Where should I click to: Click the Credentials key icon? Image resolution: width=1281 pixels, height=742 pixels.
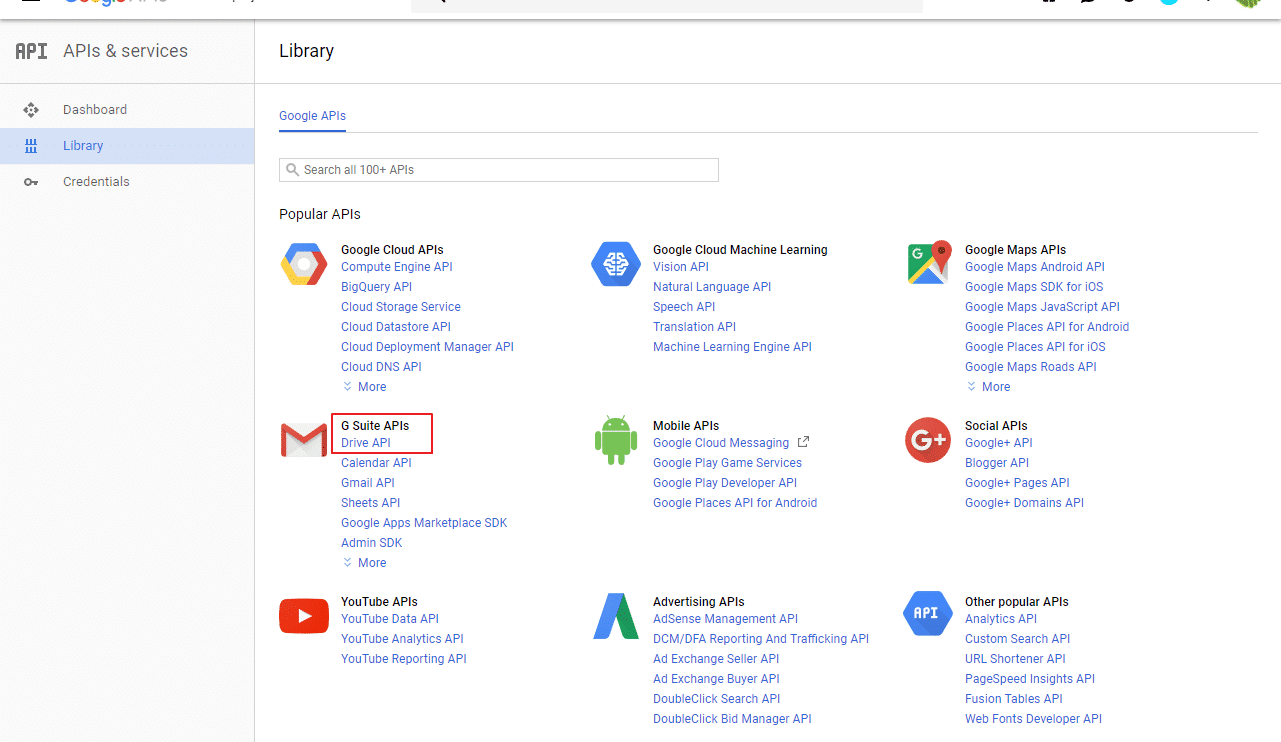(31, 182)
